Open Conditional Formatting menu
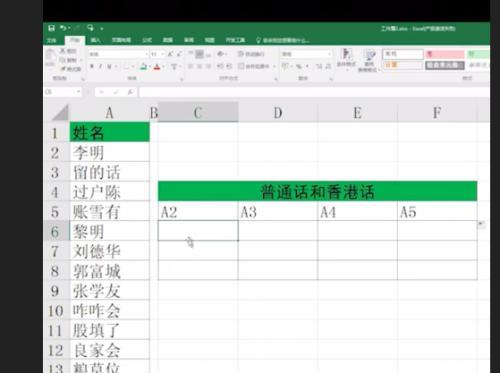Image resolution: width=500 pixels, height=373 pixels. [x=346, y=59]
